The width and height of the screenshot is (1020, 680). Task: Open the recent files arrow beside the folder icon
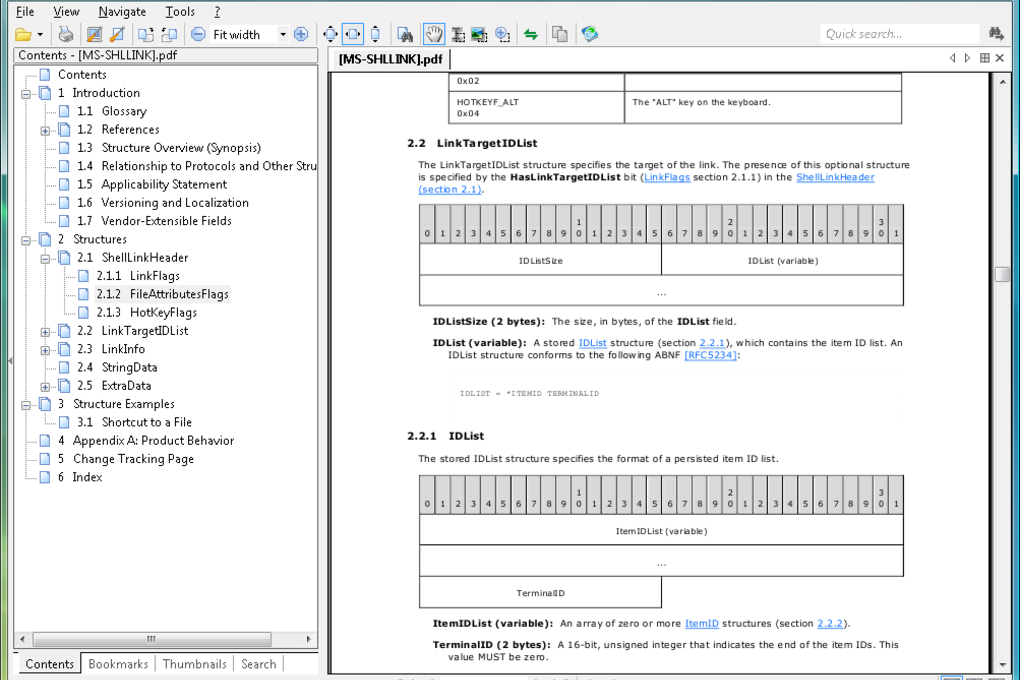pyautogui.click(x=40, y=34)
